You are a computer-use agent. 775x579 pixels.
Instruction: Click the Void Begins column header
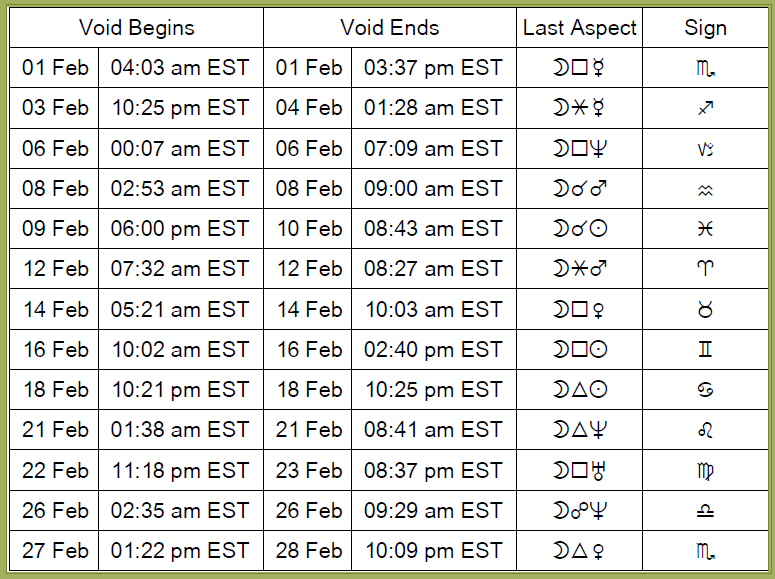[x=137, y=28]
